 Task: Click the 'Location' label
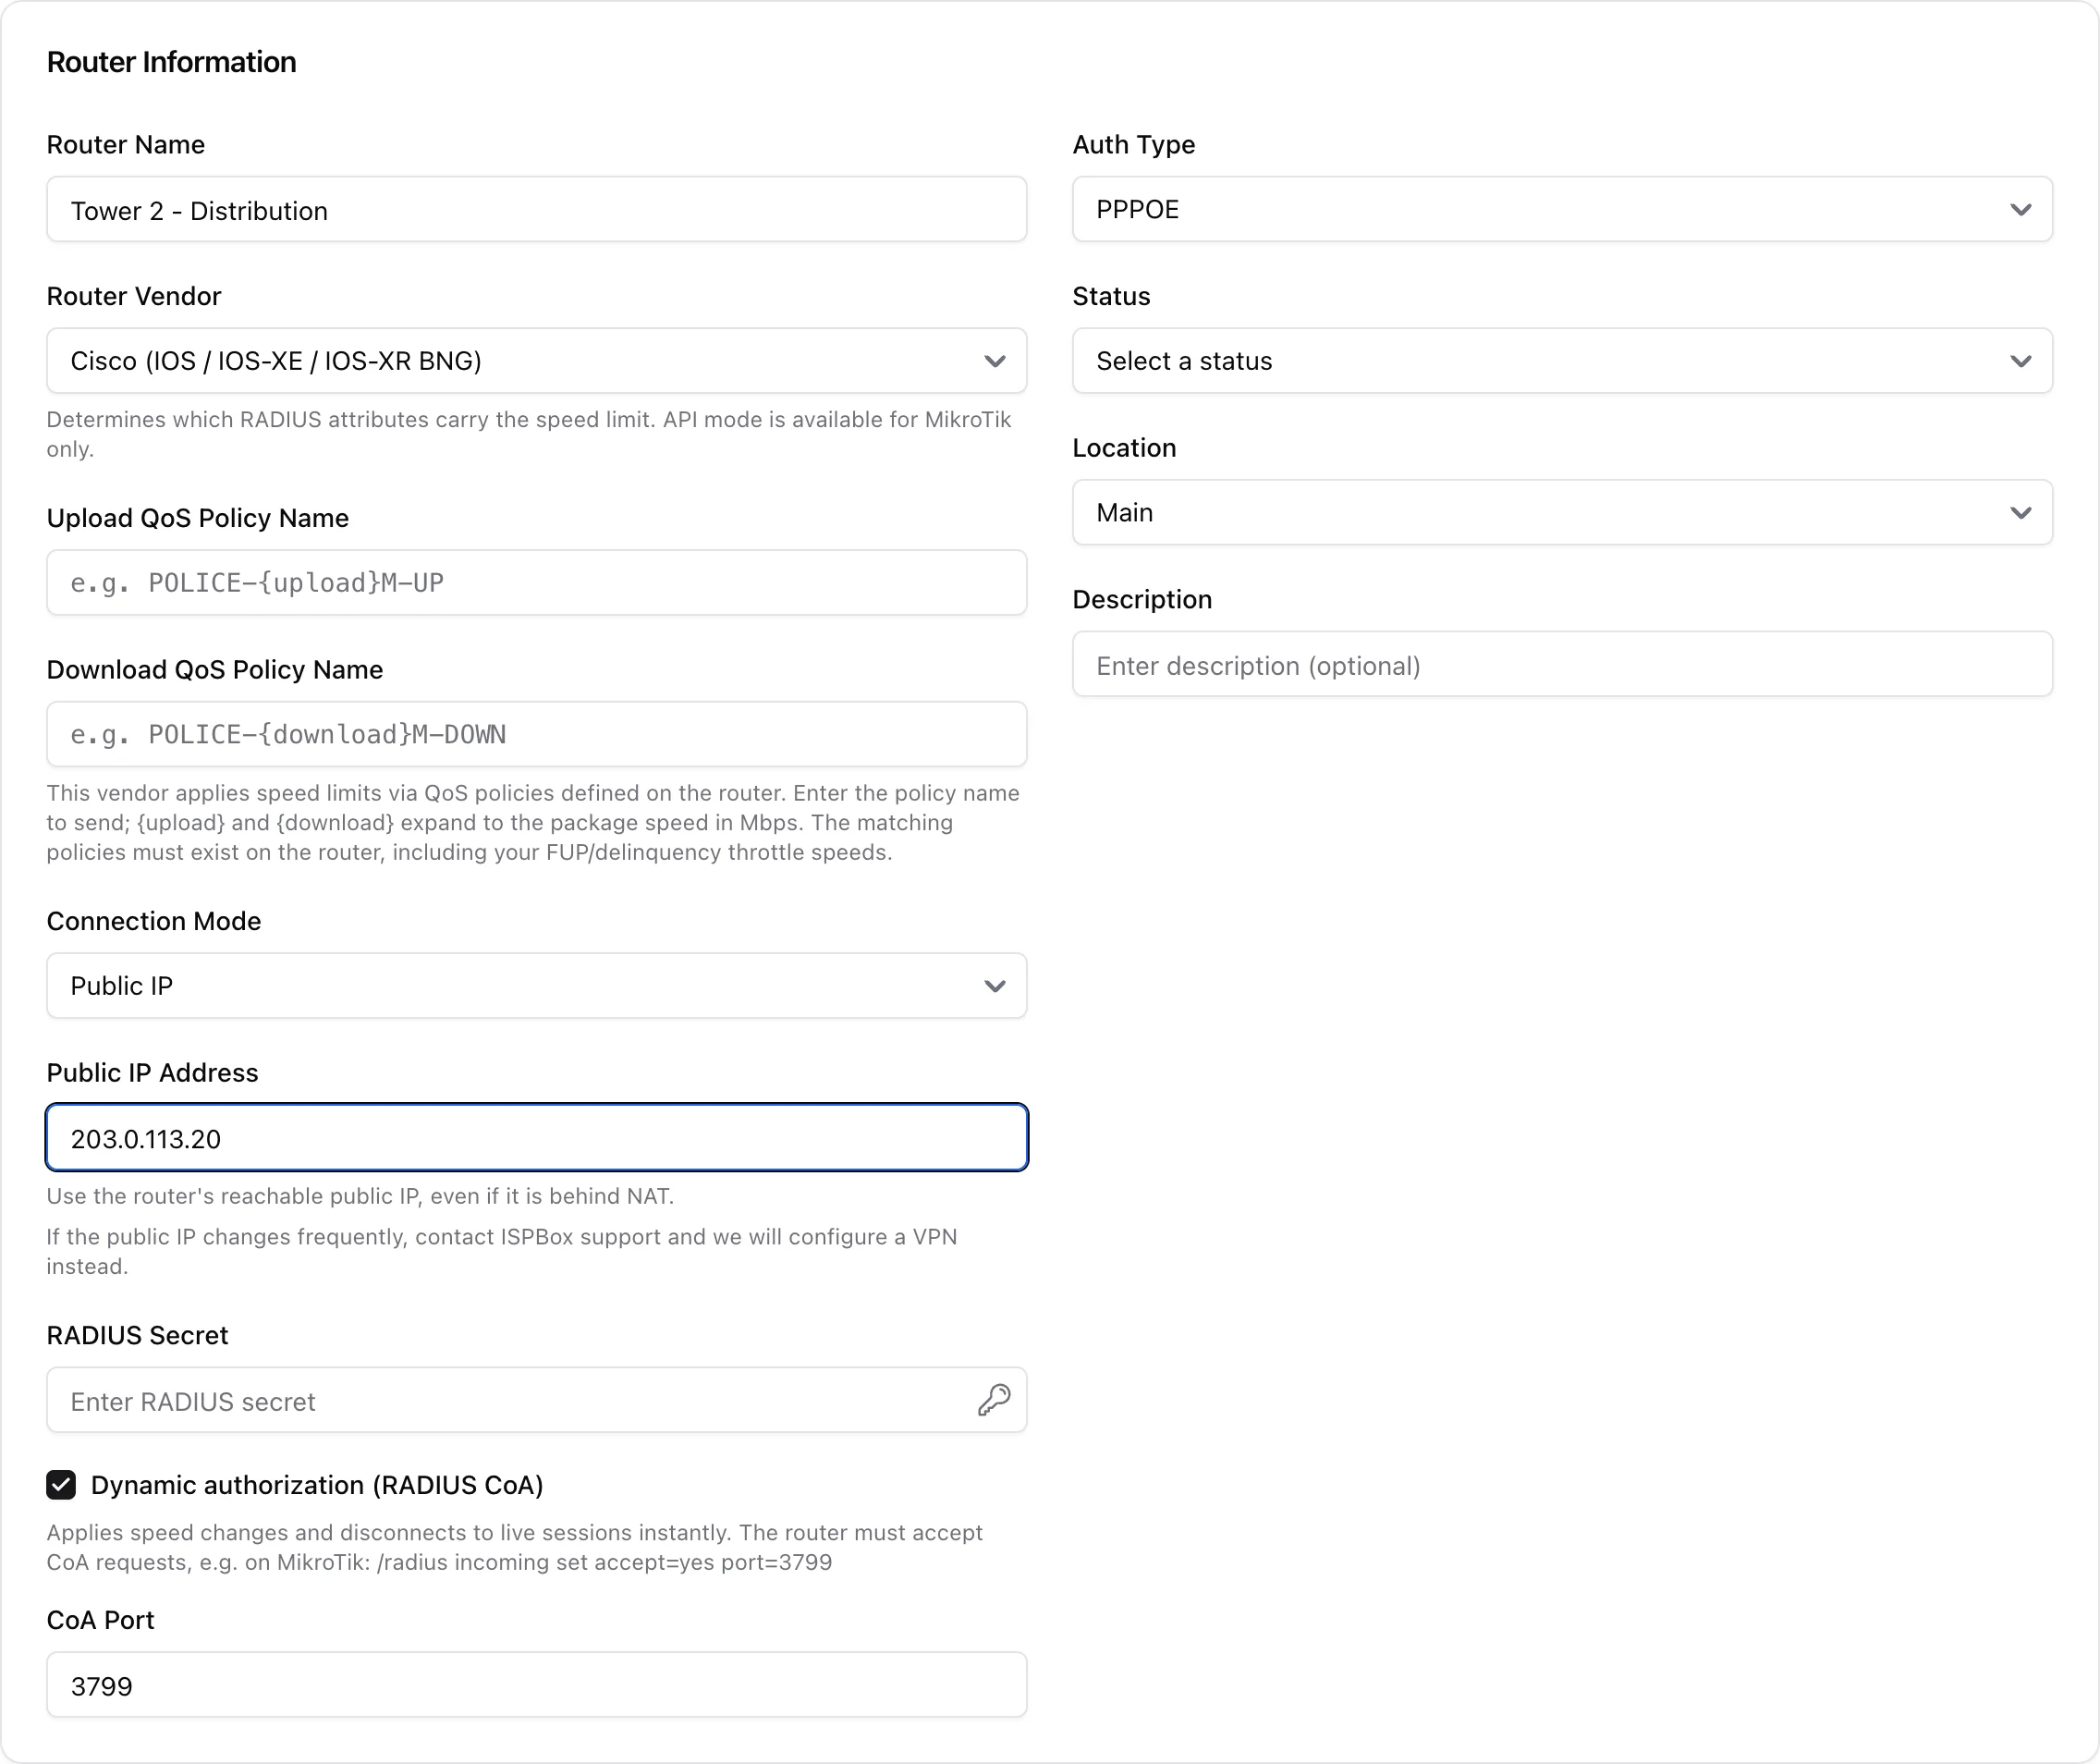click(x=1124, y=448)
